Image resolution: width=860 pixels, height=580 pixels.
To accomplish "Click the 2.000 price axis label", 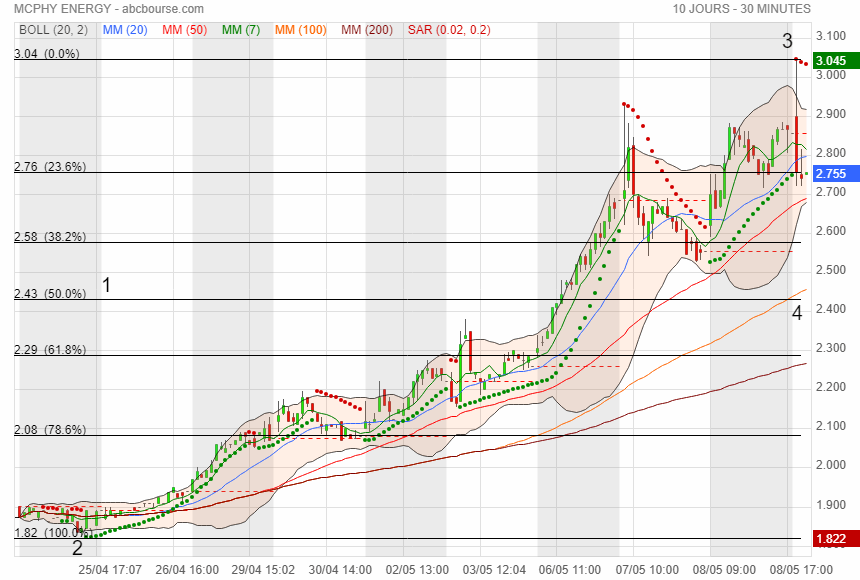I will [831, 465].
